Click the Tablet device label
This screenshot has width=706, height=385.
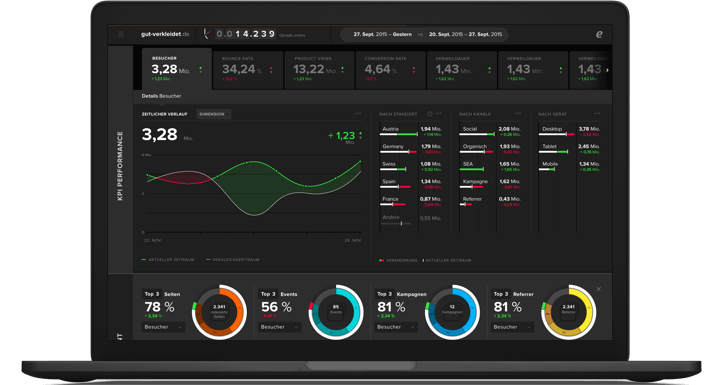click(549, 146)
